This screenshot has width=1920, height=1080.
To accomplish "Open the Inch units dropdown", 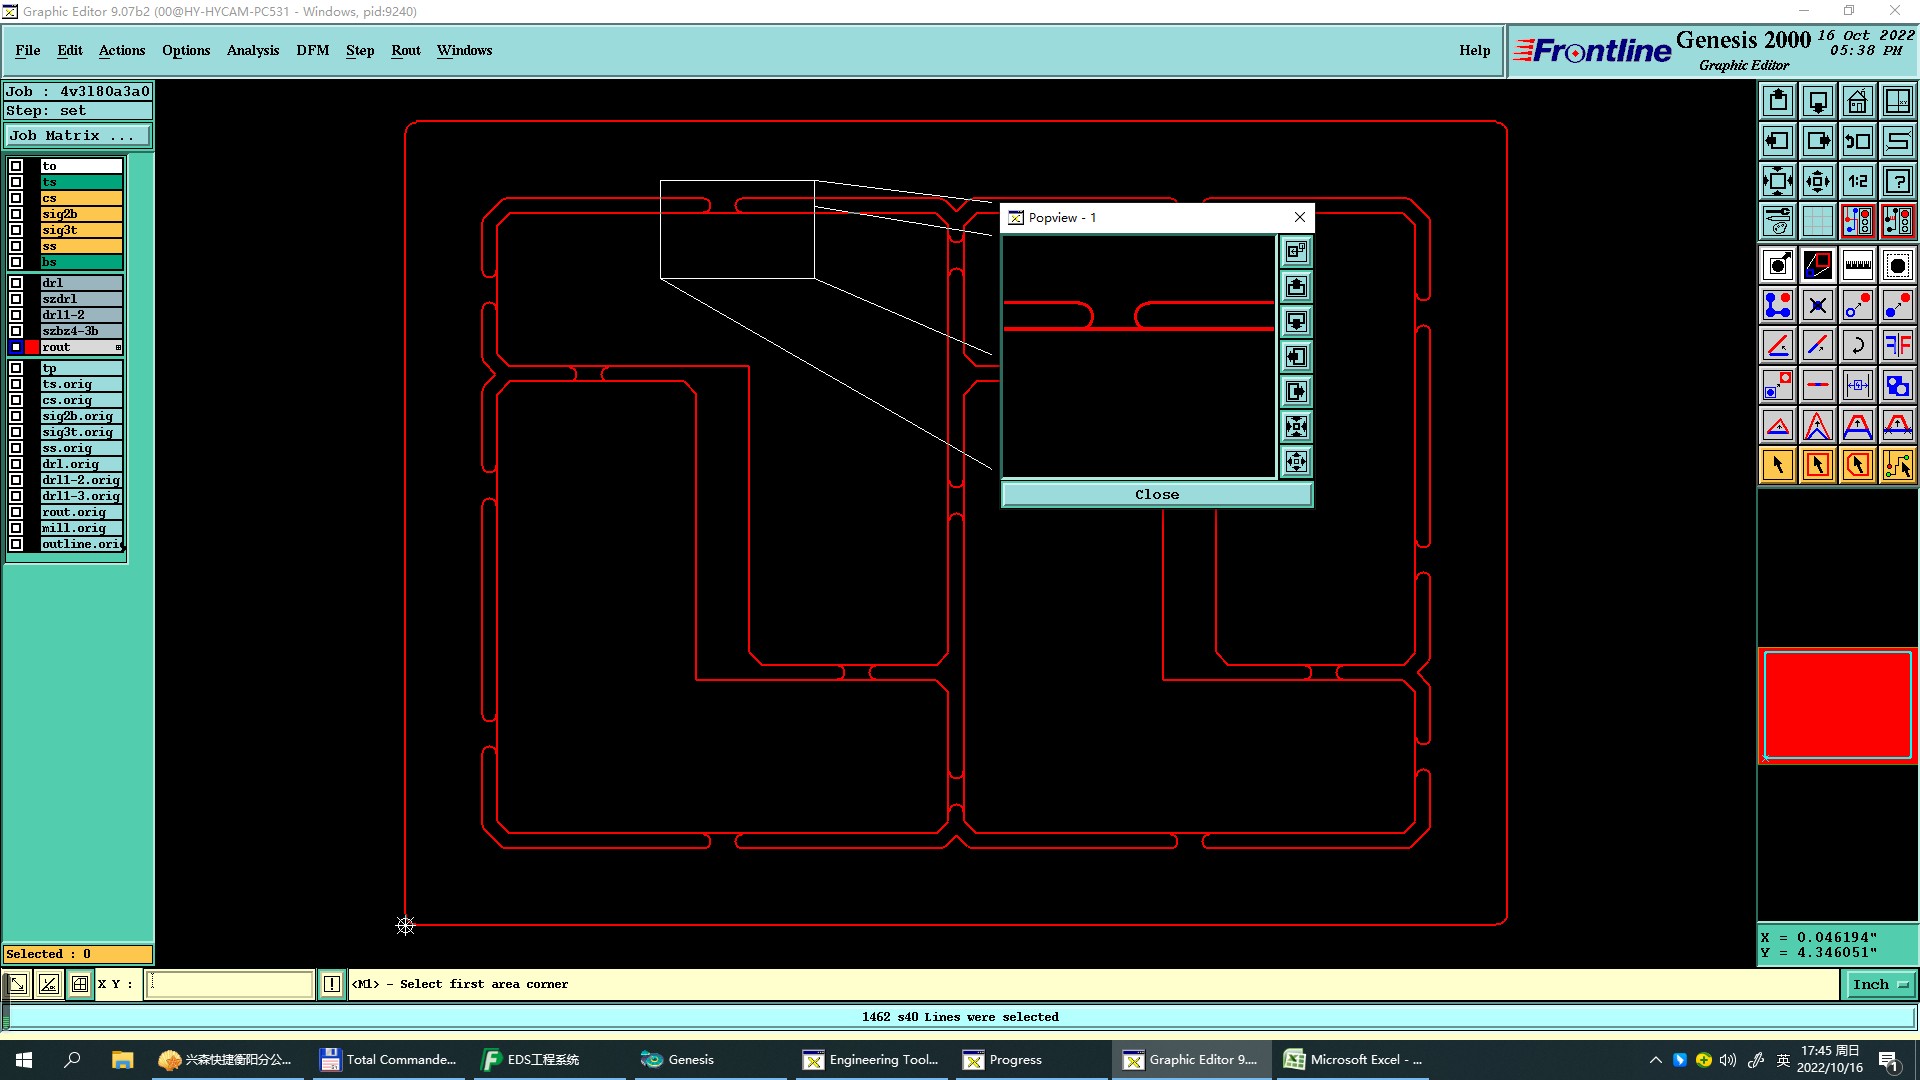I will coord(1879,985).
